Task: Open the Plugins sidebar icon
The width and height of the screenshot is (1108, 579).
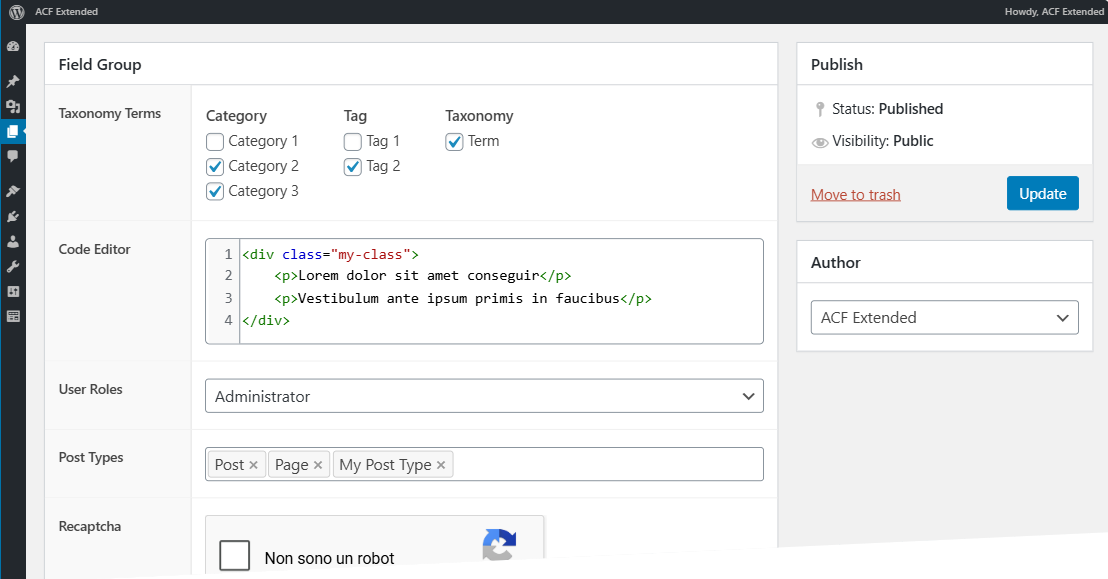Action: 13,216
